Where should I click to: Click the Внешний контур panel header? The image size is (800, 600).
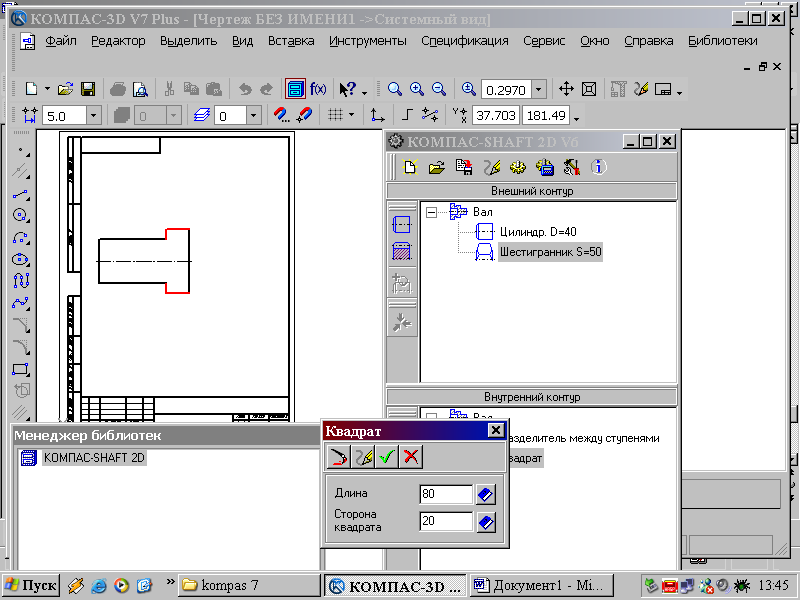(532, 191)
